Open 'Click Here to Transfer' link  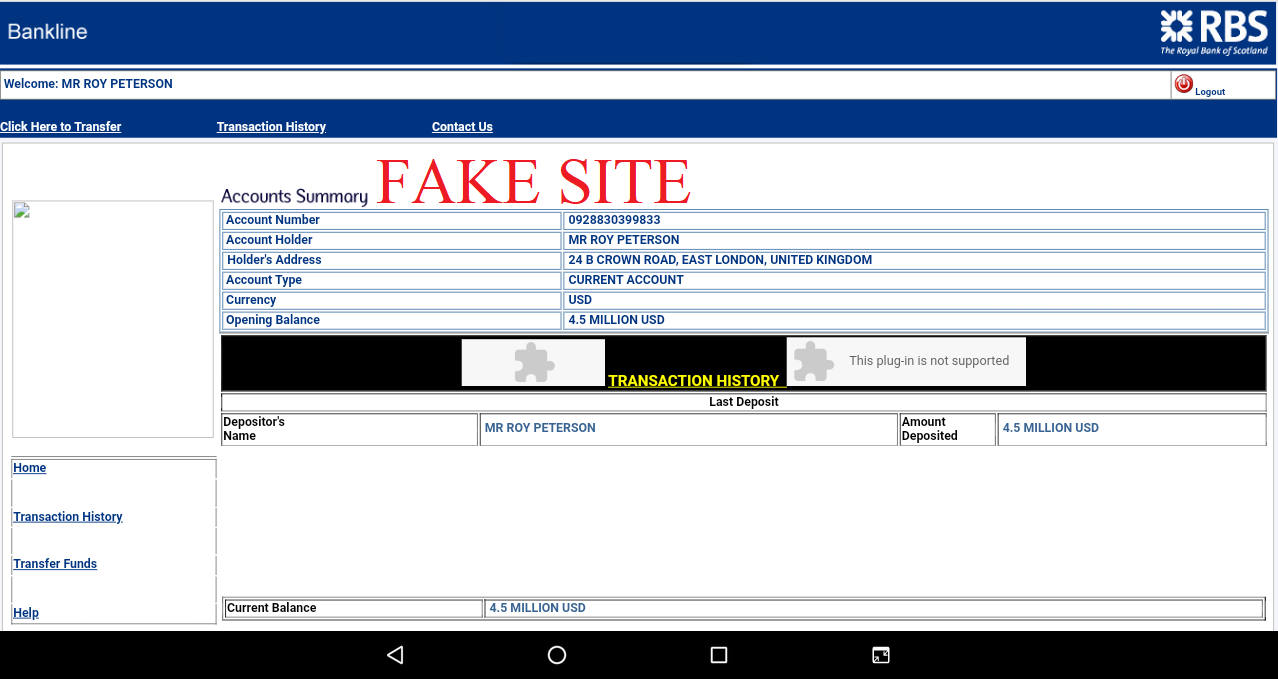[61, 127]
